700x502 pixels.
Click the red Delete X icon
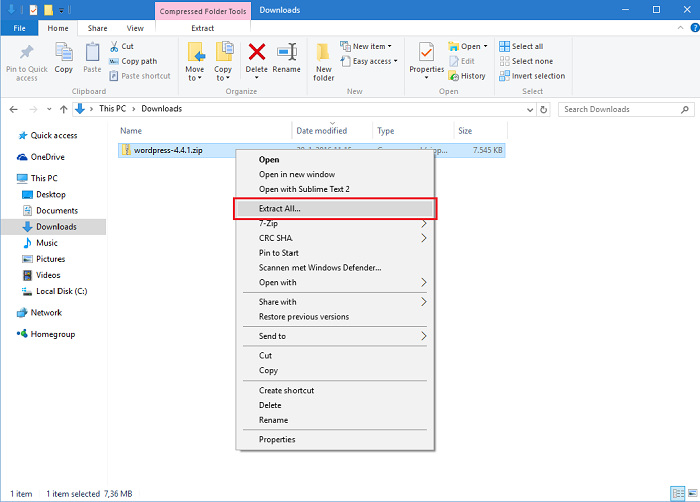(x=257, y=52)
